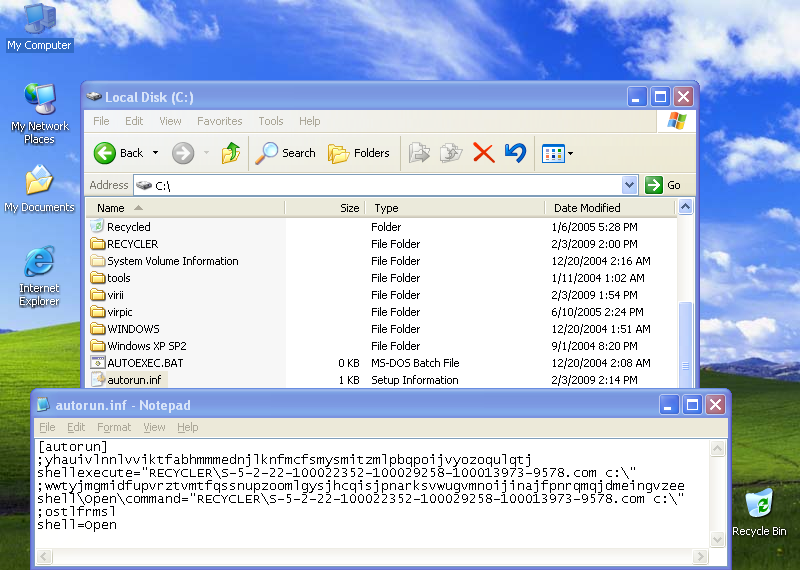This screenshot has height=570, width=800.
Task: Select the virii folder icon
Action: point(97,294)
